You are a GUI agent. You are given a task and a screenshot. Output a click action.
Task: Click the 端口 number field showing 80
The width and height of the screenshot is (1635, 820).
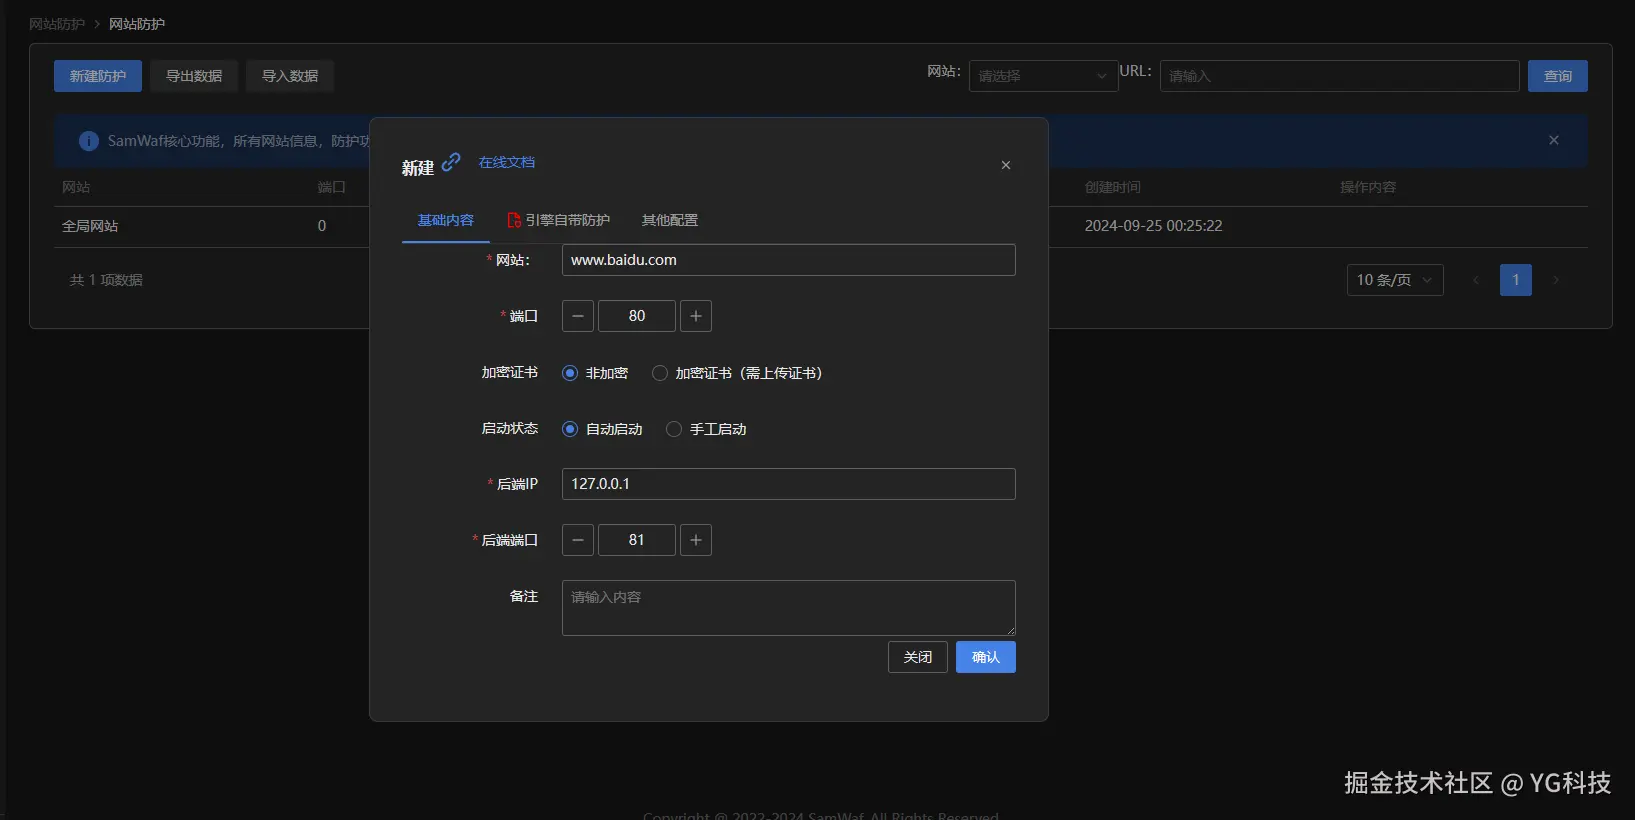tap(637, 316)
